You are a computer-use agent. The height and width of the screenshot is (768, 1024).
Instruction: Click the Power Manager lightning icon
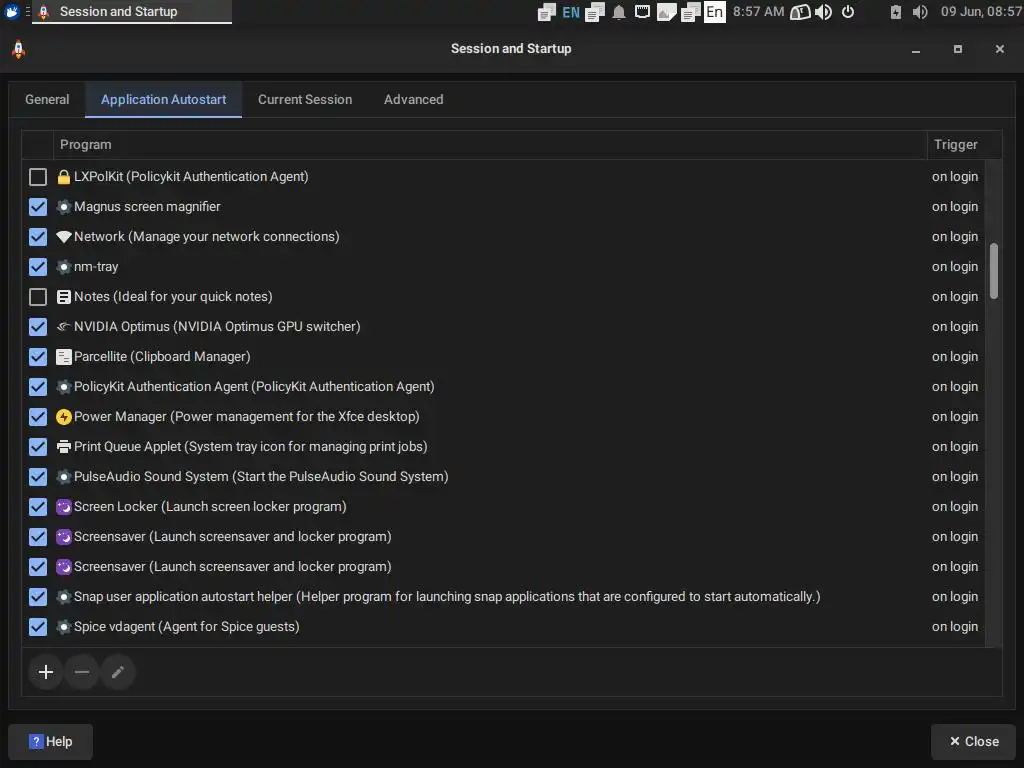(63, 417)
